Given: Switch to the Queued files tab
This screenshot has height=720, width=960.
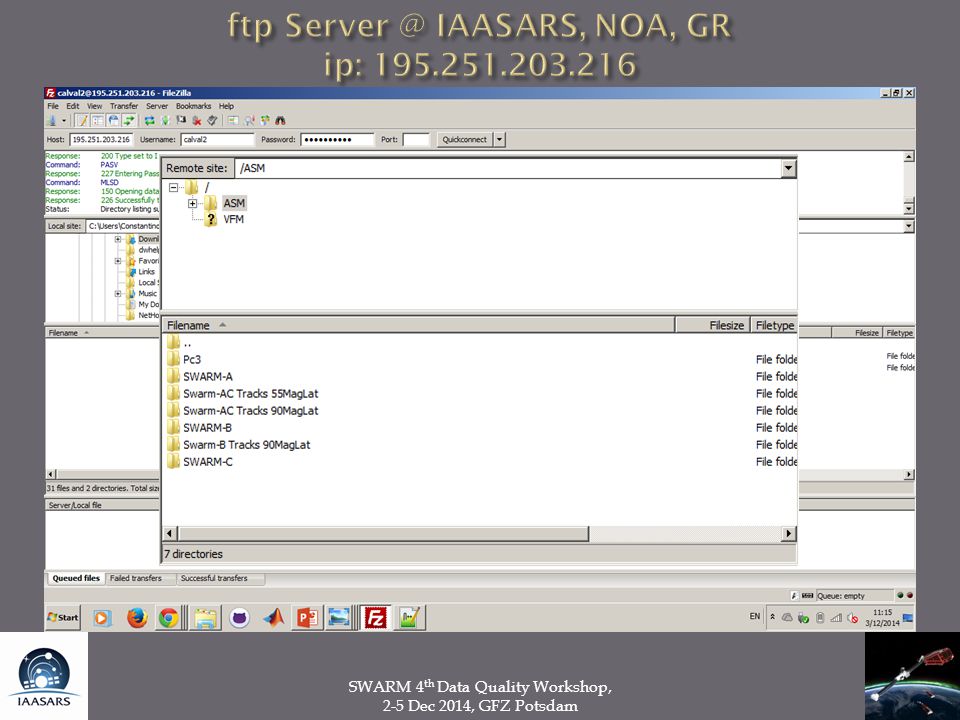Looking at the screenshot, I should click(x=76, y=578).
